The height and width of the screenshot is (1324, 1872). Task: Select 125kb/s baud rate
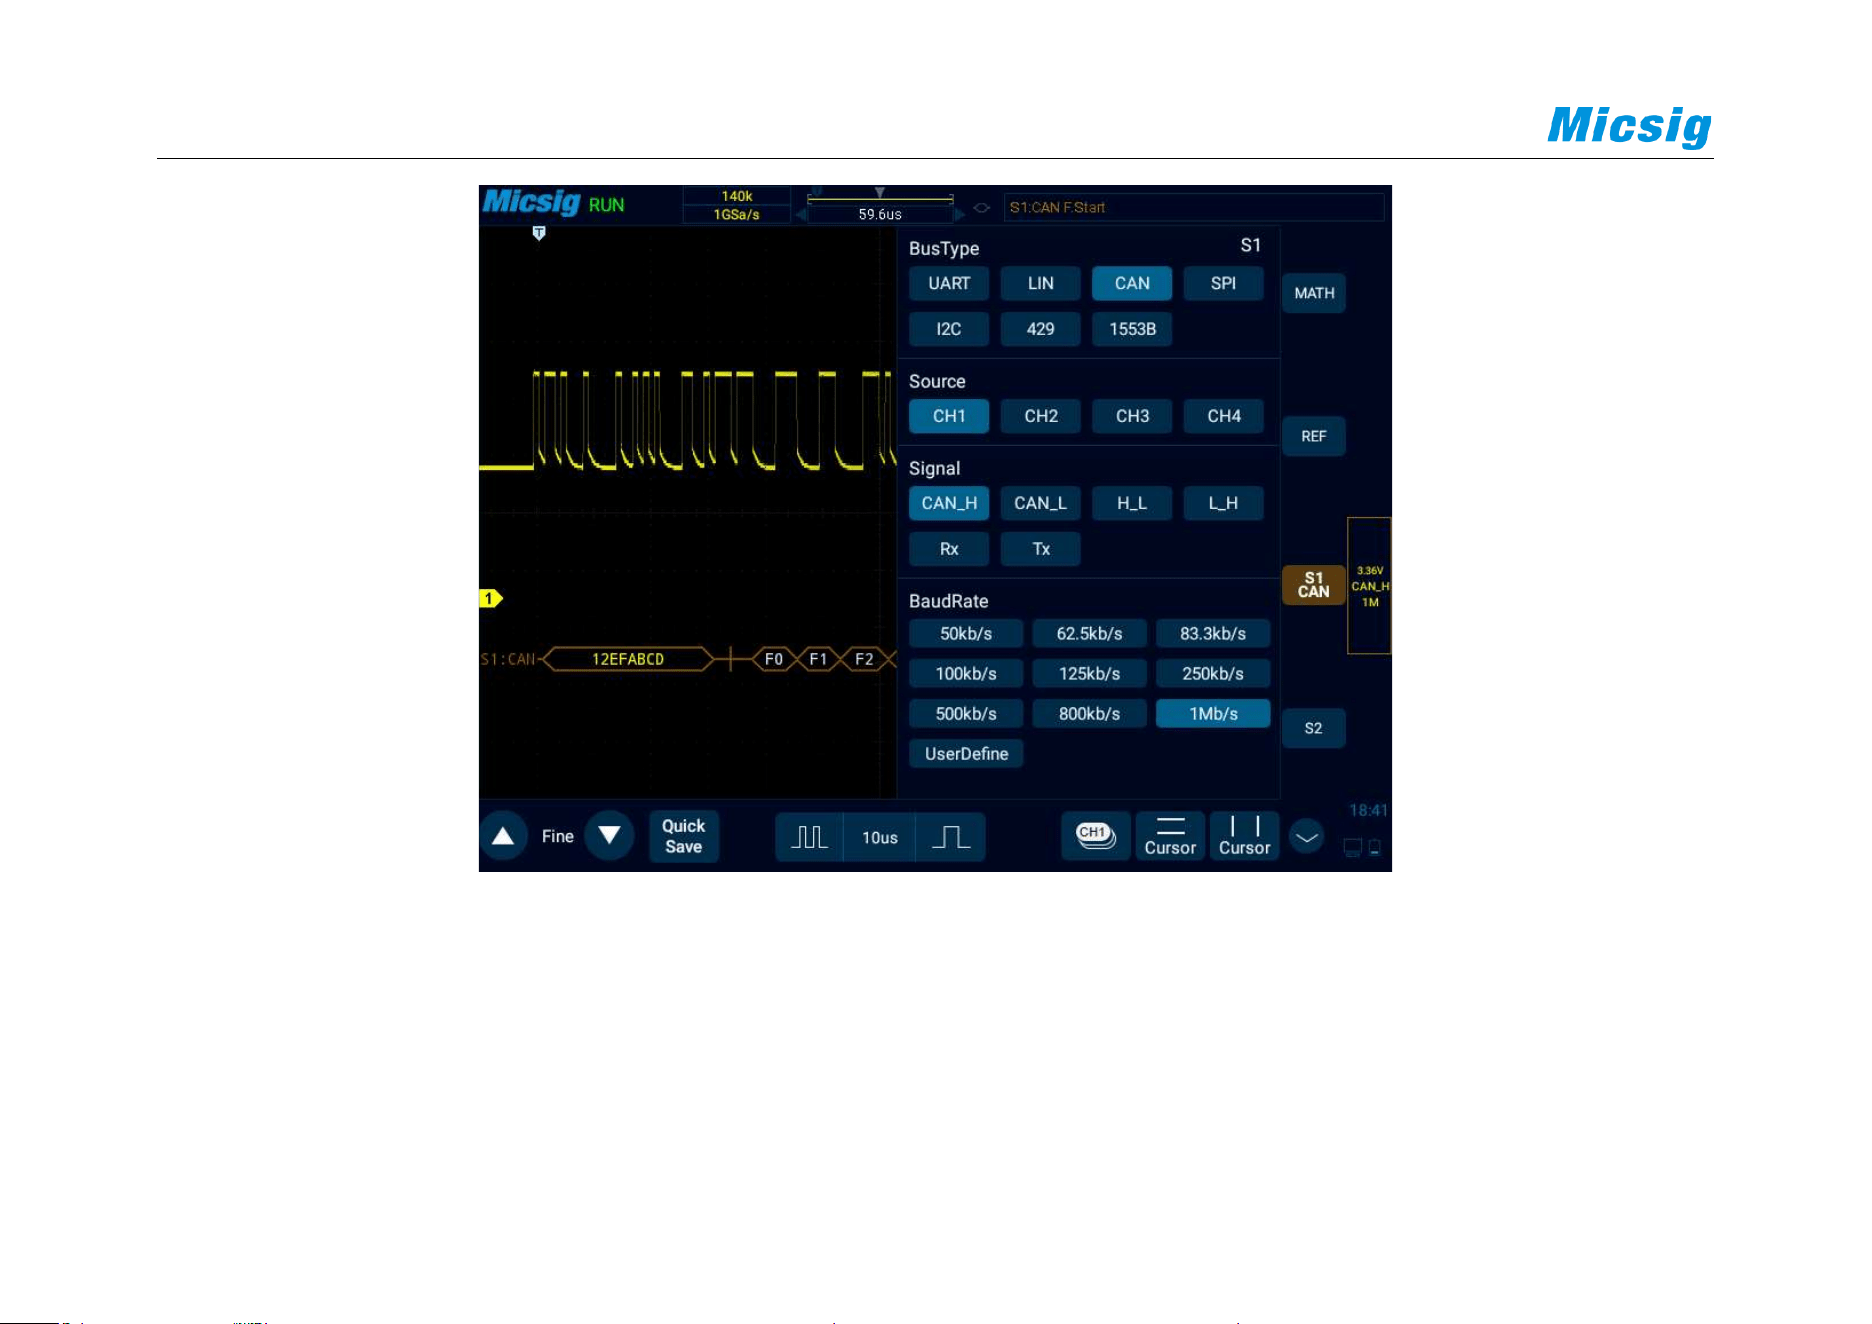tap(1090, 674)
